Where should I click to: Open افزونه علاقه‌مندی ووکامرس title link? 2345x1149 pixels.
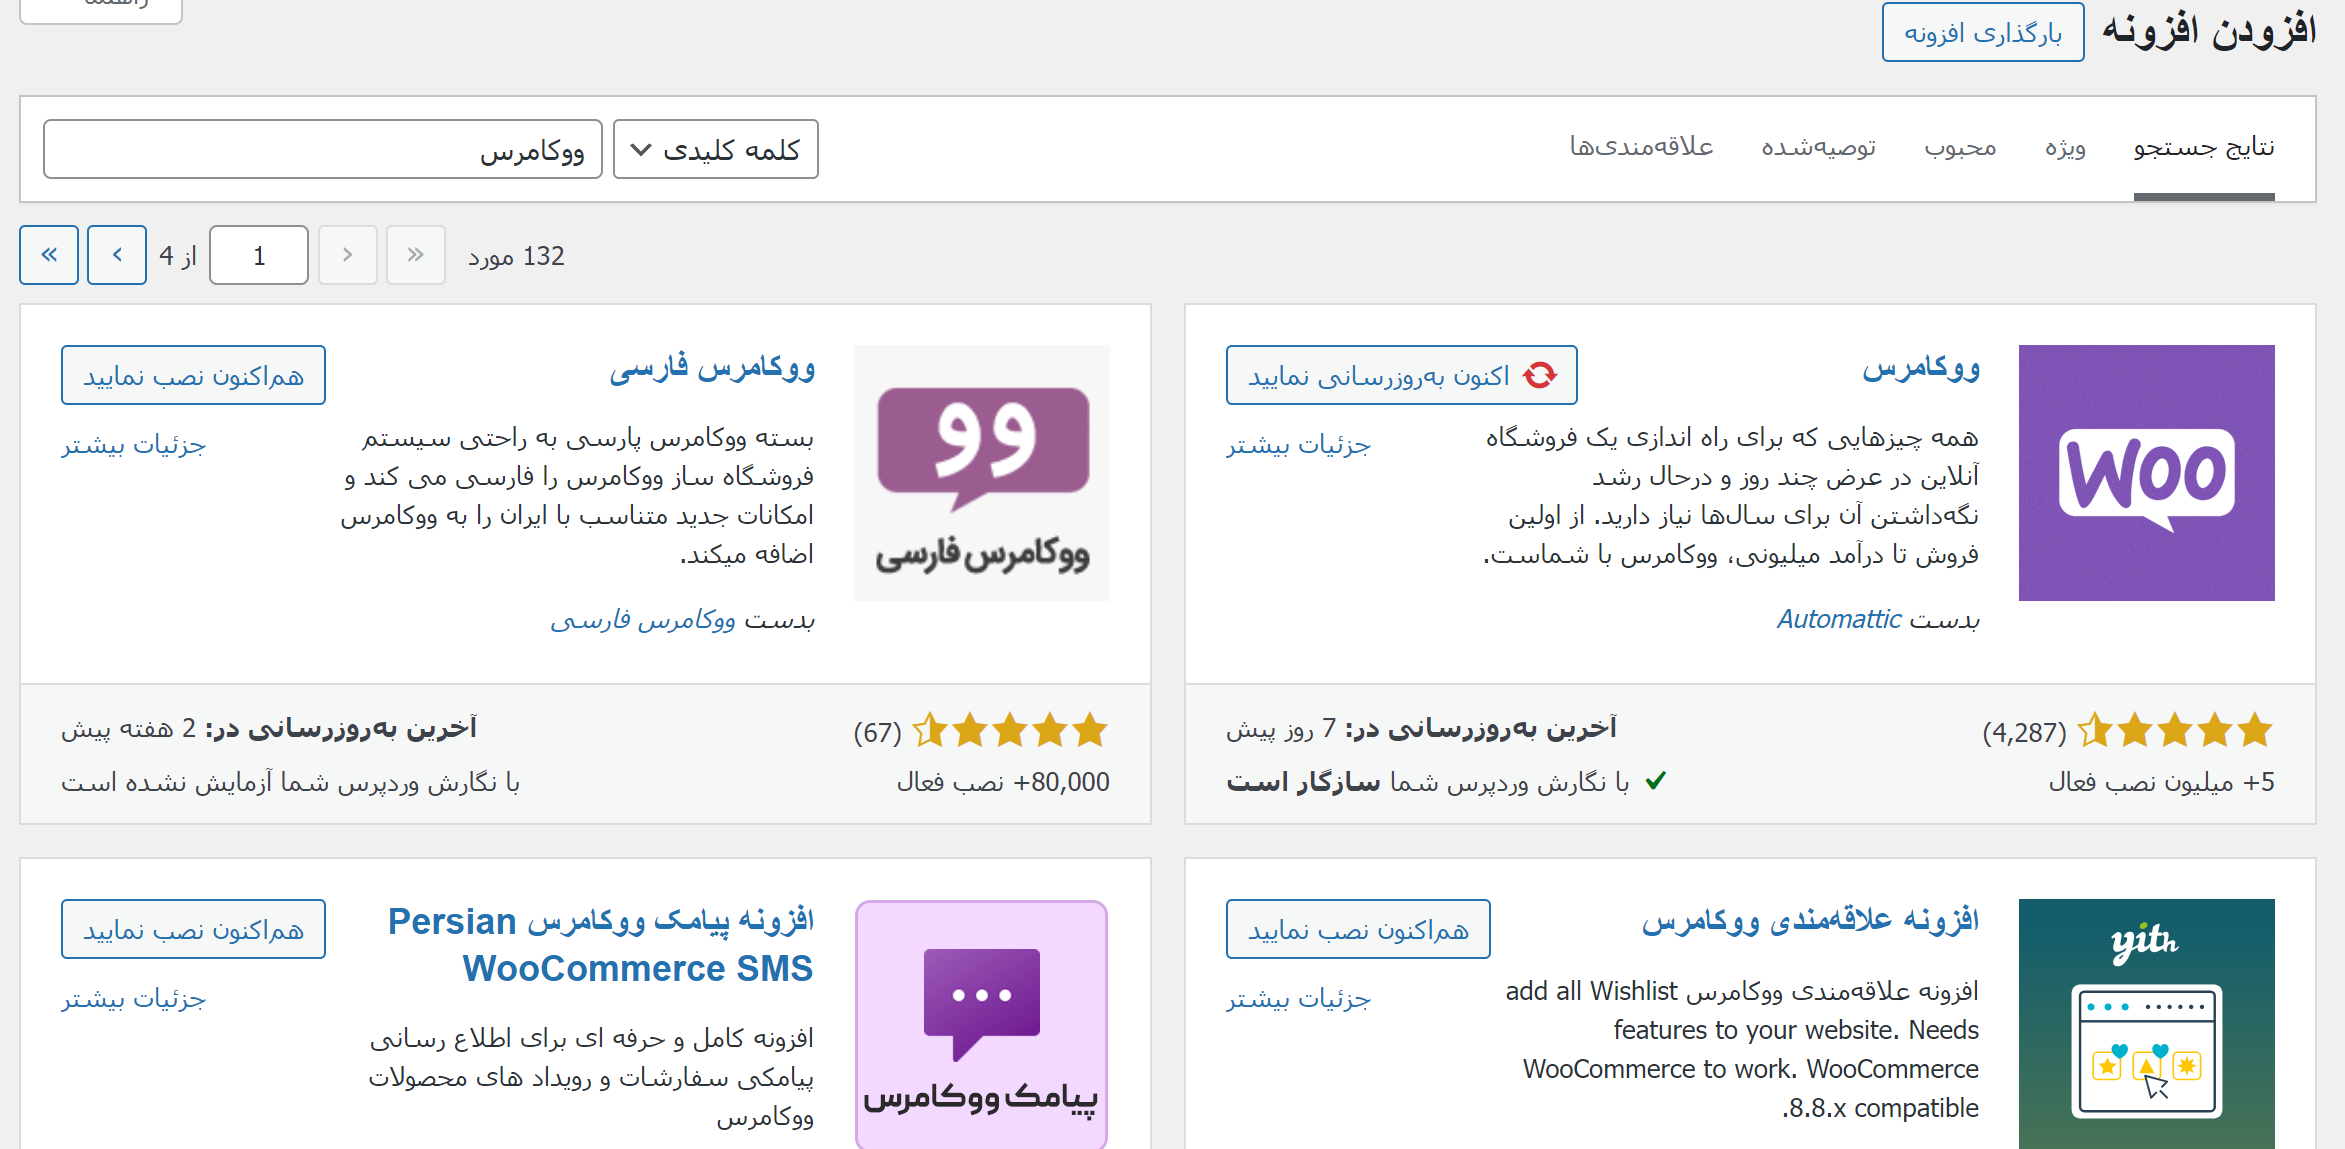coord(1810,920)
